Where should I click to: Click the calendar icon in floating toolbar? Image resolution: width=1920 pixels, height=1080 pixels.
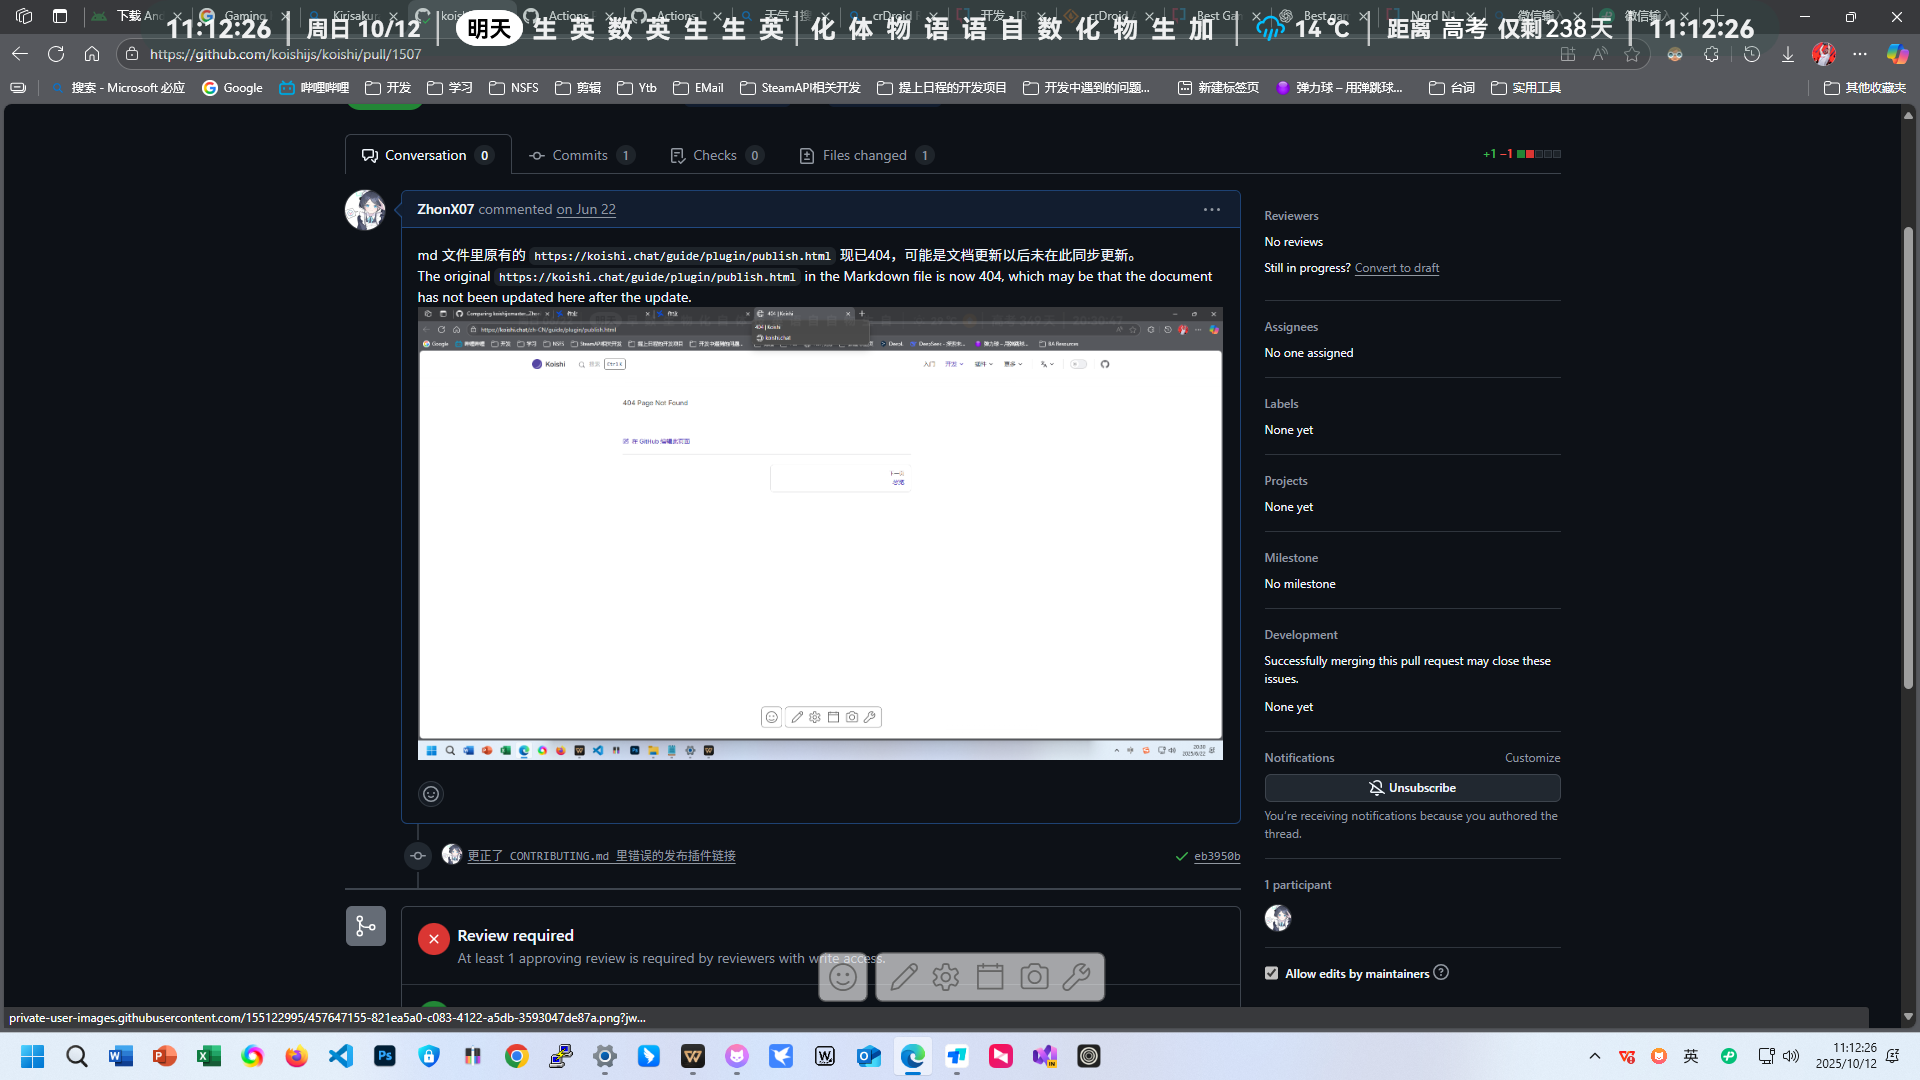pyautogui.click(x=990, y=977)
